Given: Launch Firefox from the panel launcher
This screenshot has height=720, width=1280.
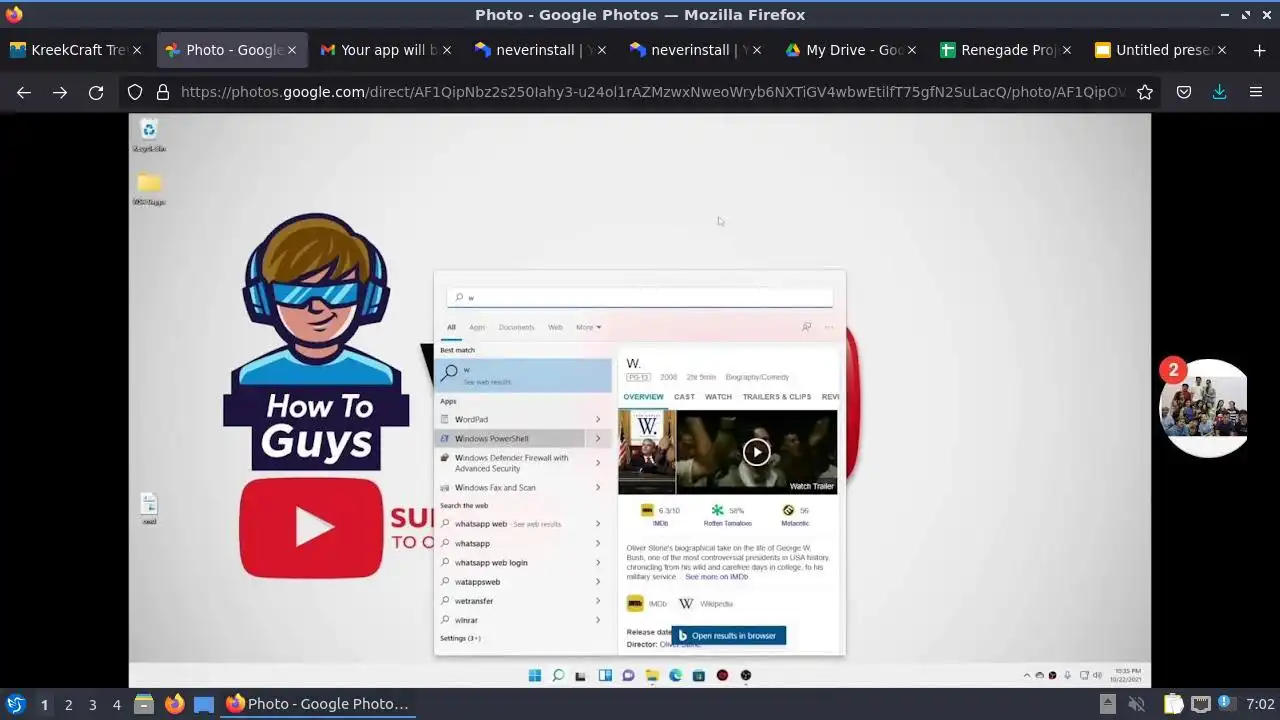Looking at the screenshot, I should 174,704.
